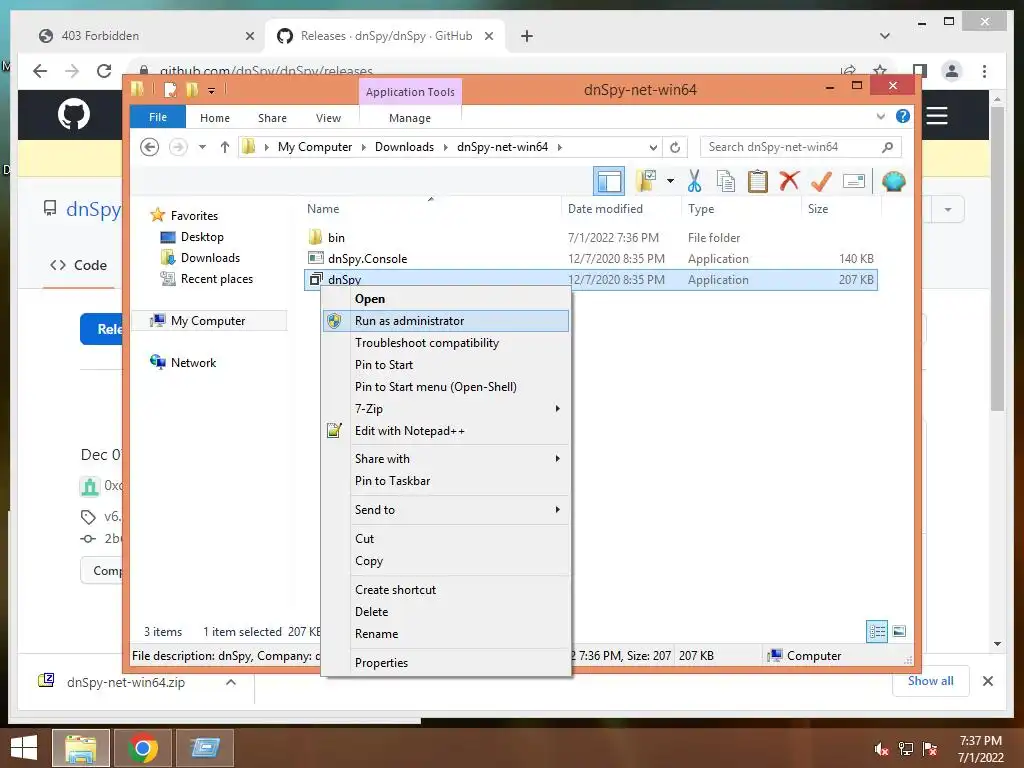Open folder options dropdown arrow in toolbar

click(x=670, y=181)
